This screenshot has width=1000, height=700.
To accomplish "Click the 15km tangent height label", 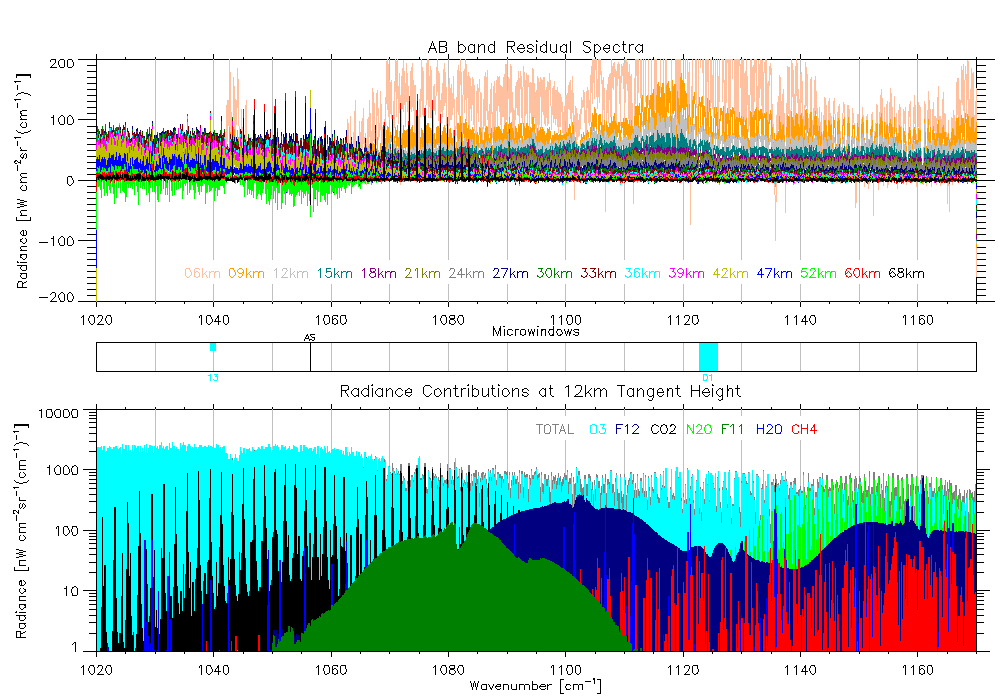I will pos(334,273).
